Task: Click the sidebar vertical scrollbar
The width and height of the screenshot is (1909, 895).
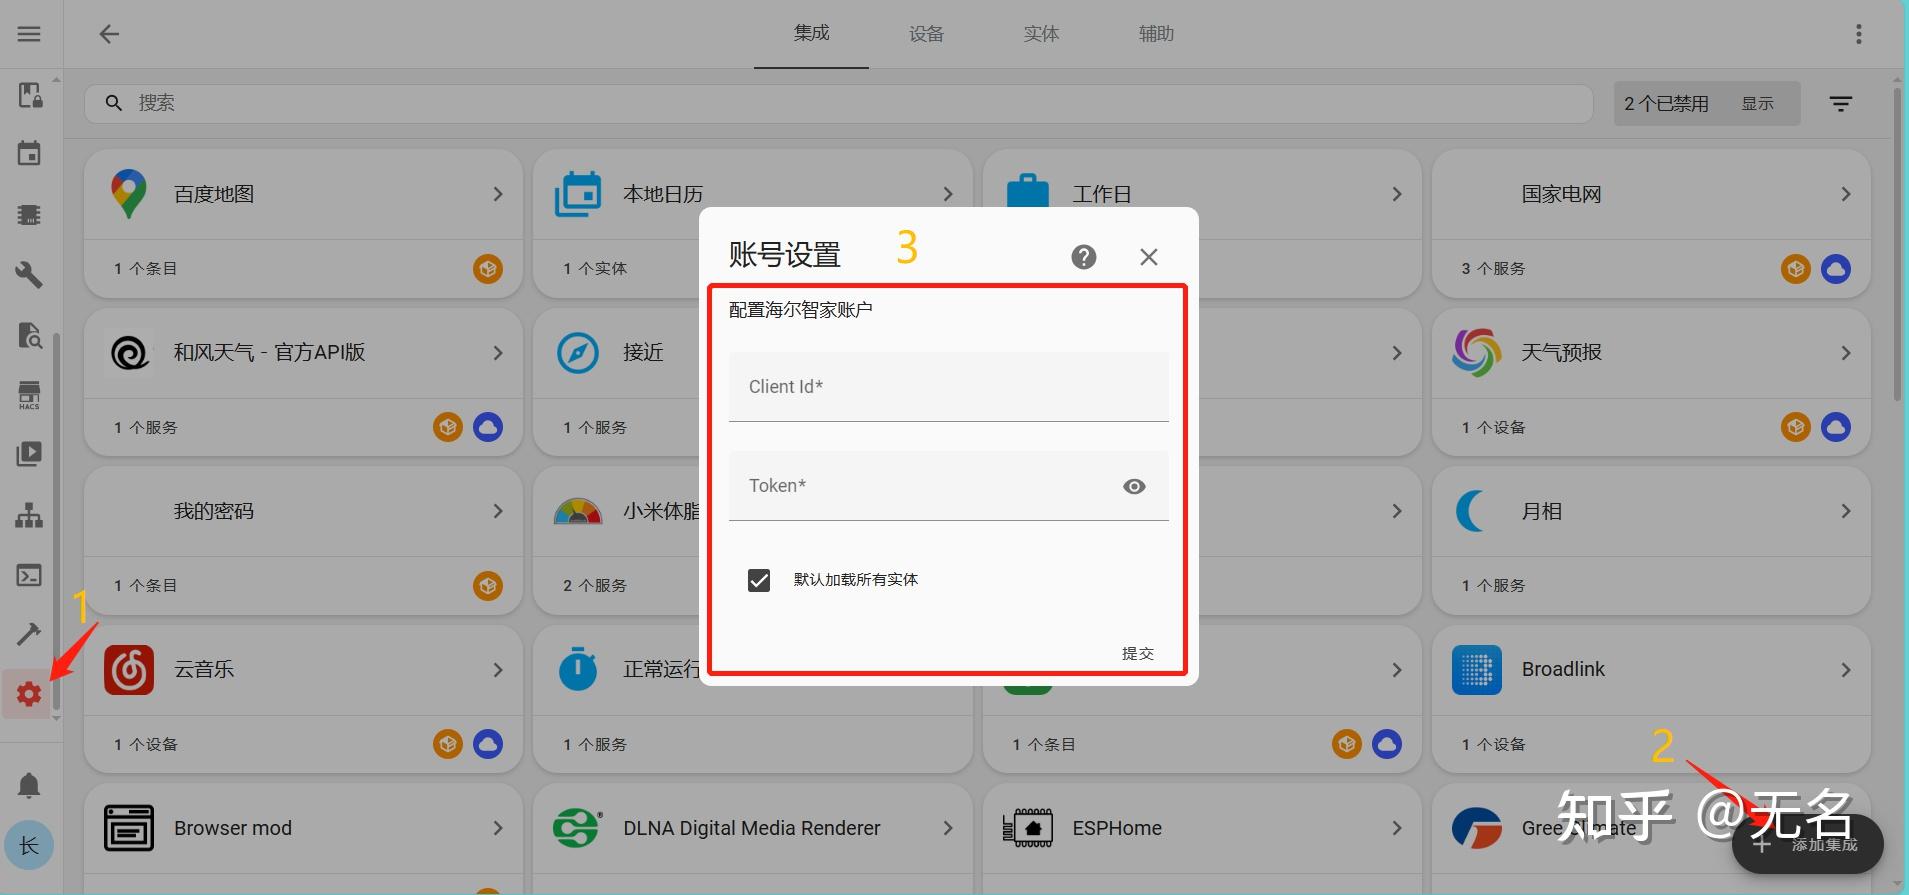Action: (57, 520)
